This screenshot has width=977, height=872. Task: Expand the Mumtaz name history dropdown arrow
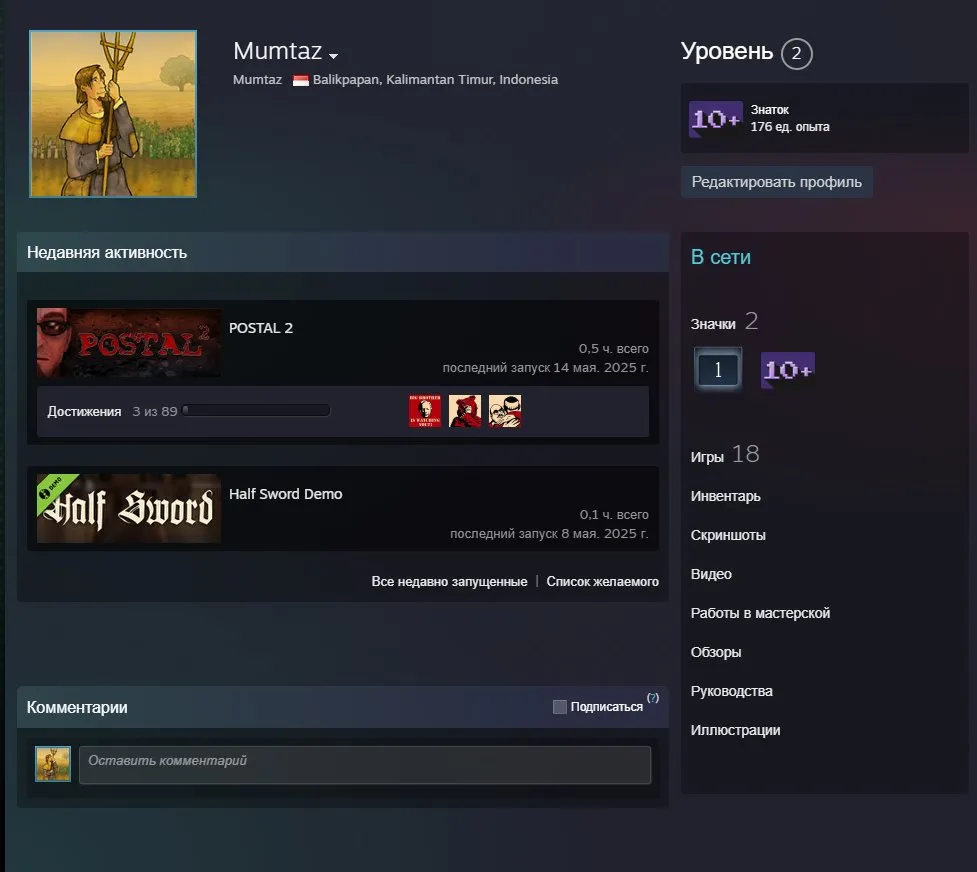[x=333, y=56]
